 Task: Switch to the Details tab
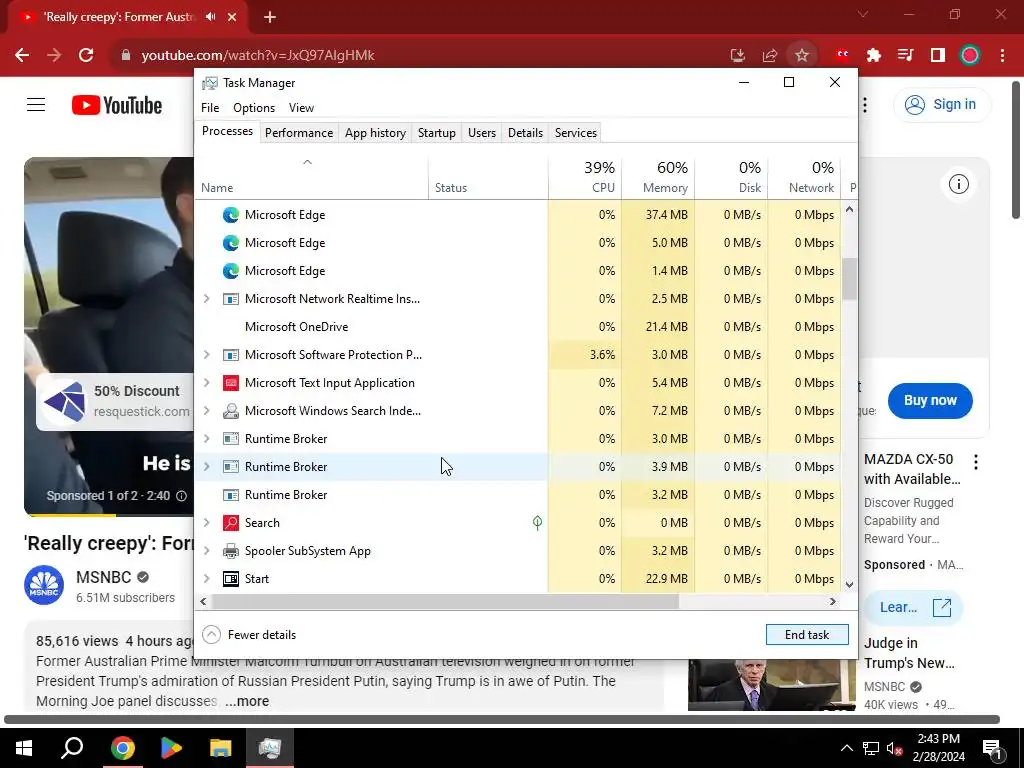coord(525,133)
